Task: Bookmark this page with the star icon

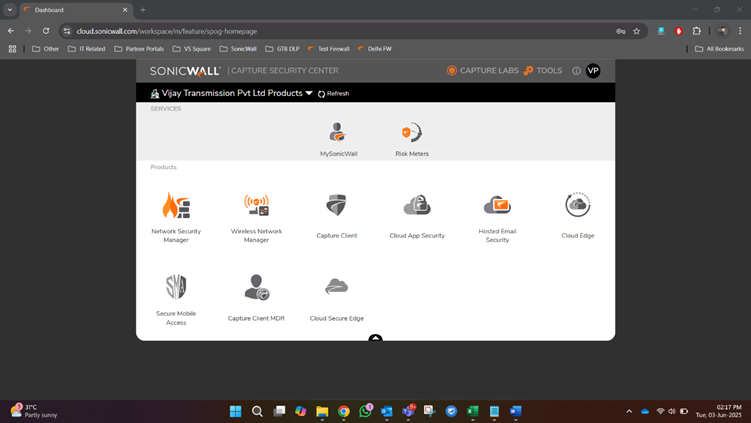Action: pyautogui.click(x=637, y=31)
